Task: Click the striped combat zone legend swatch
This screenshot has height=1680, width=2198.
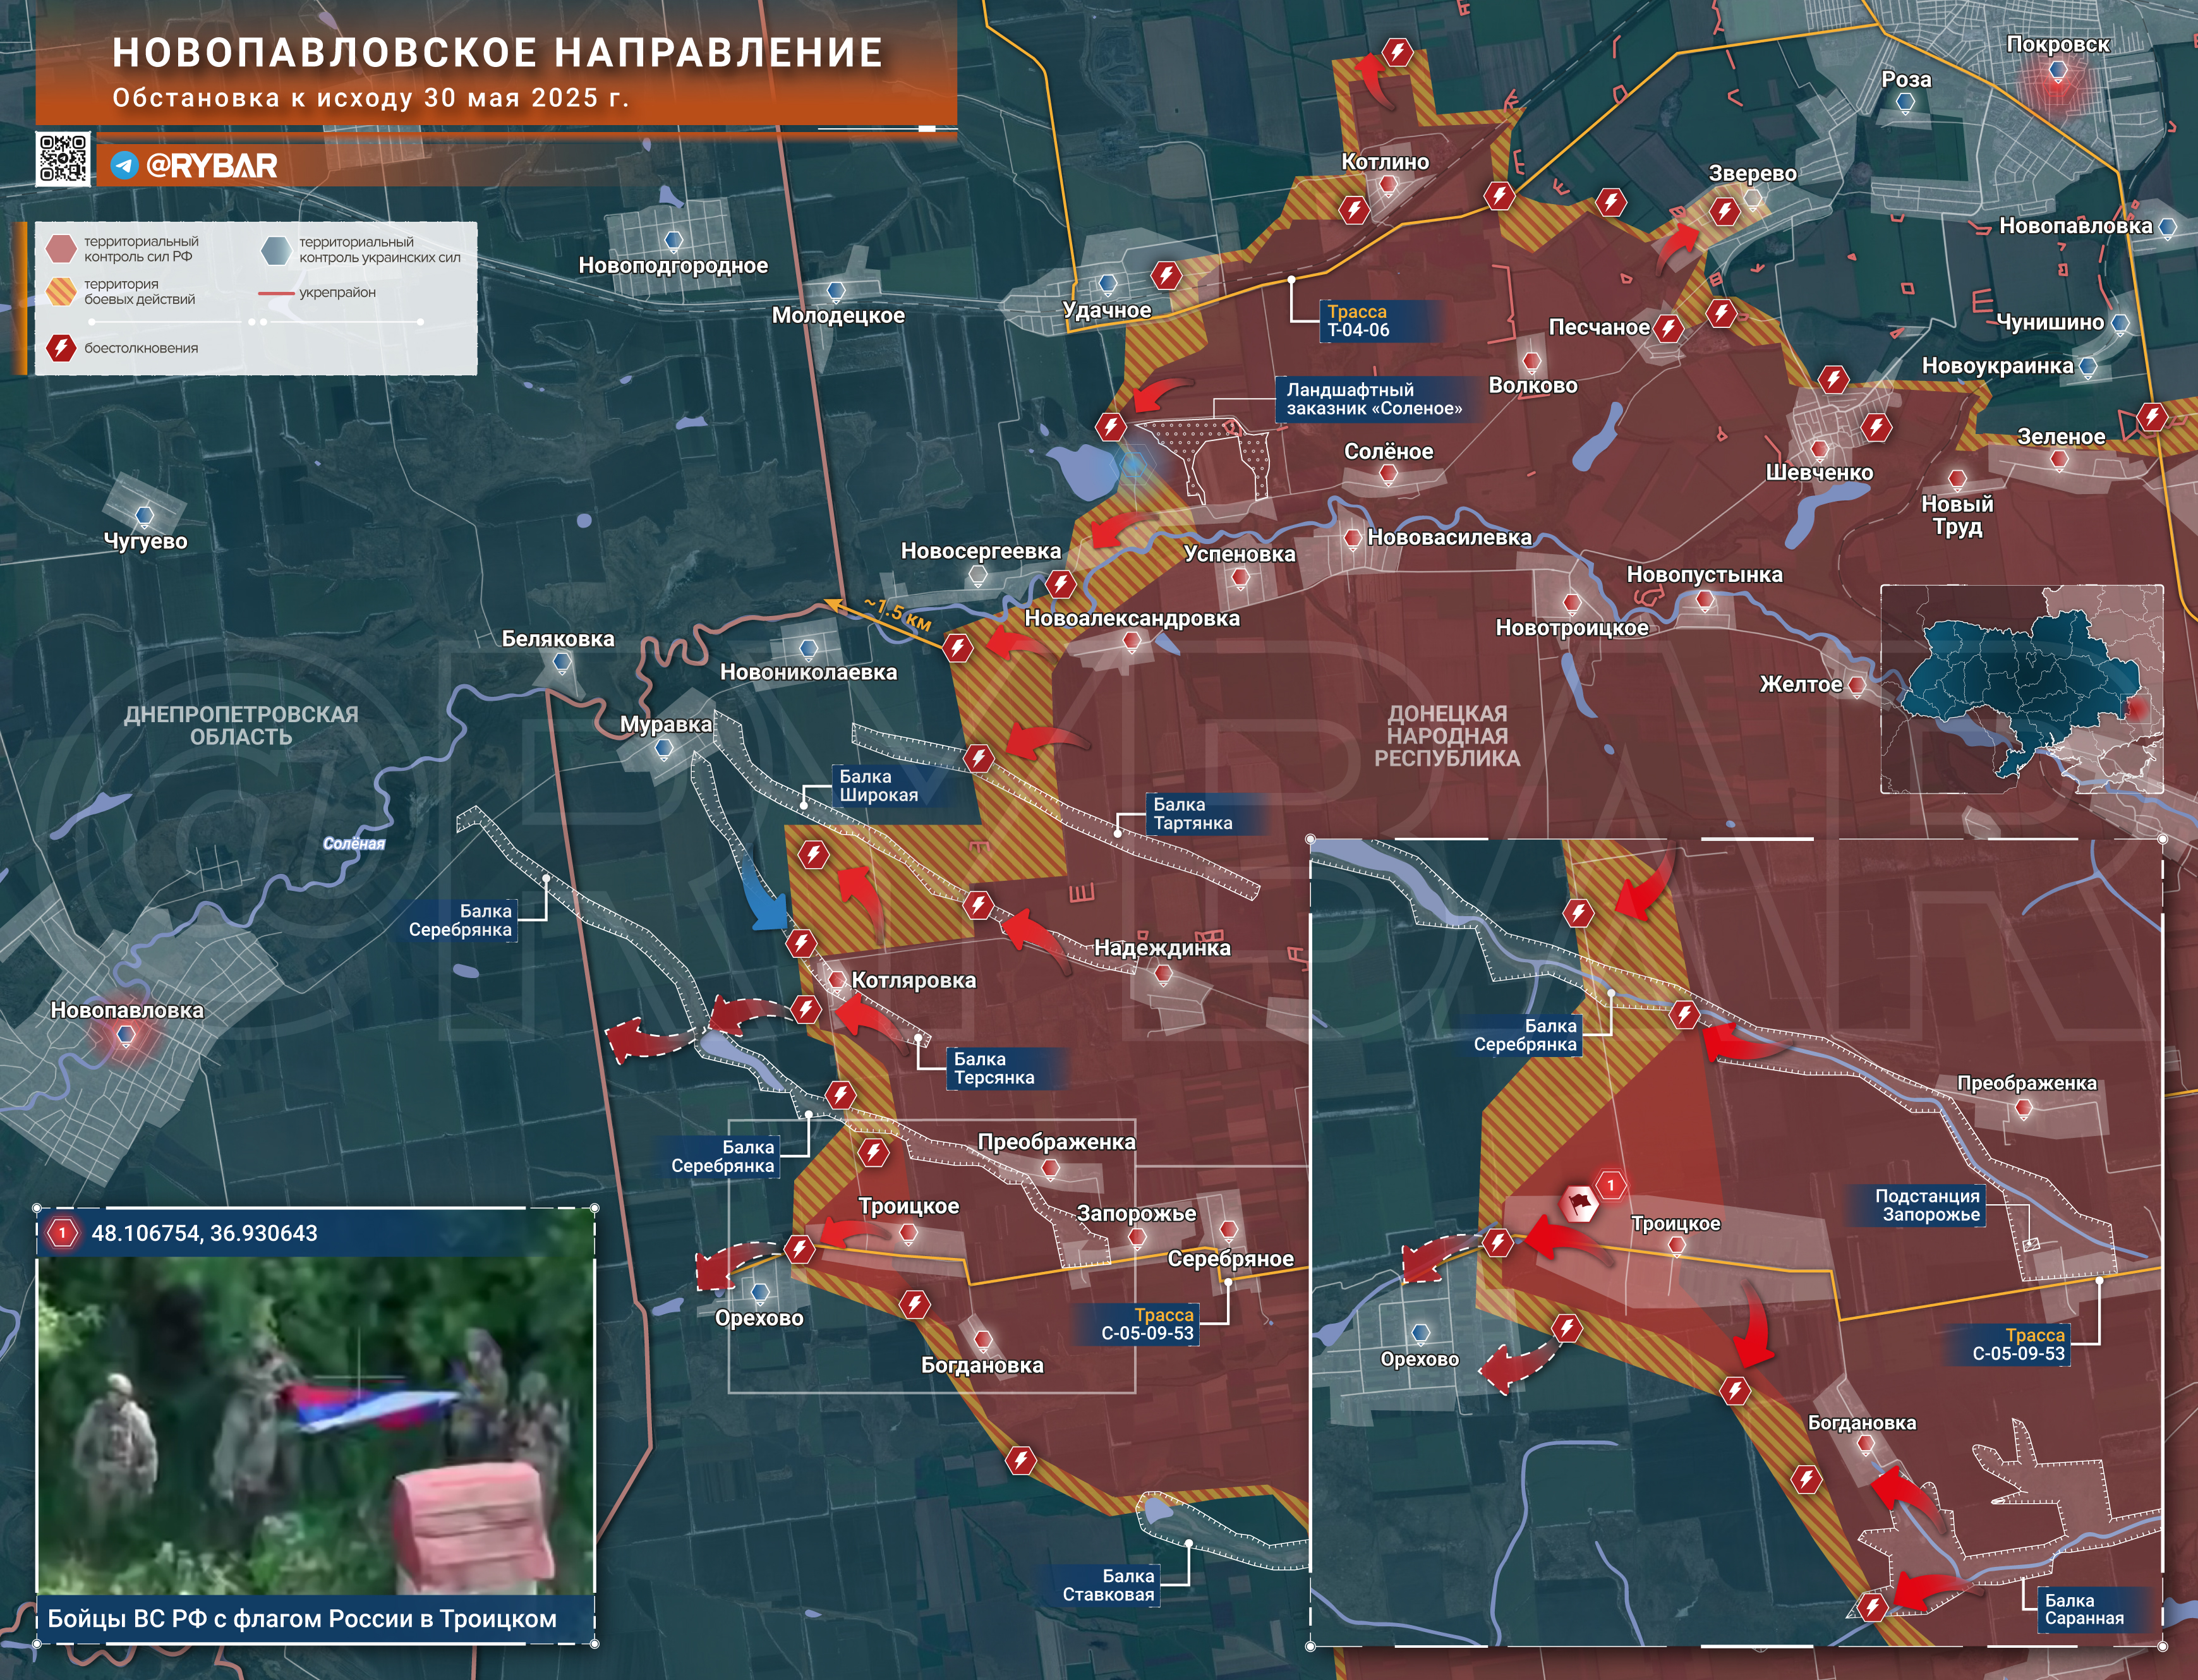Action: (62, 291)
